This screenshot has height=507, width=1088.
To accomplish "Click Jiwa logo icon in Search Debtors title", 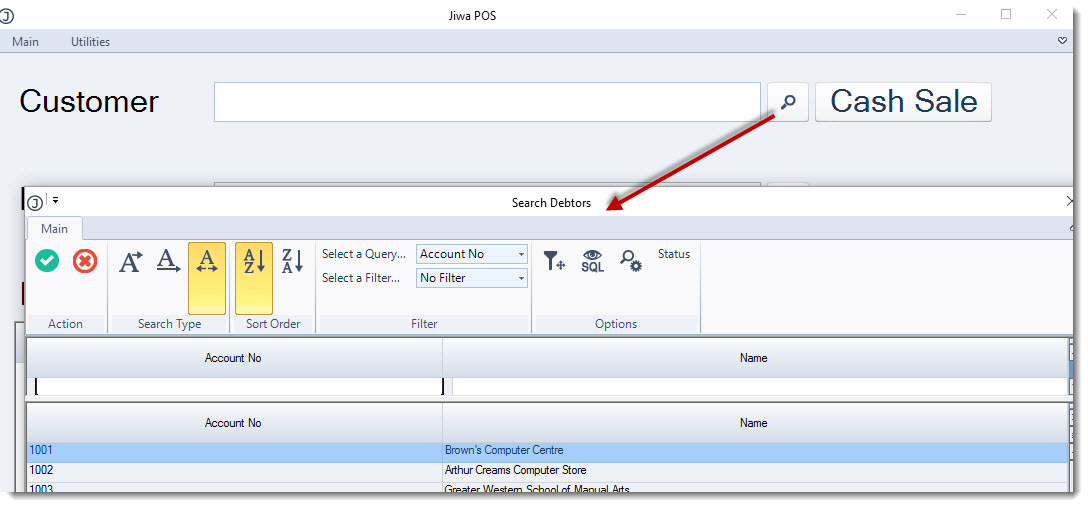I will tap(35, 203).
